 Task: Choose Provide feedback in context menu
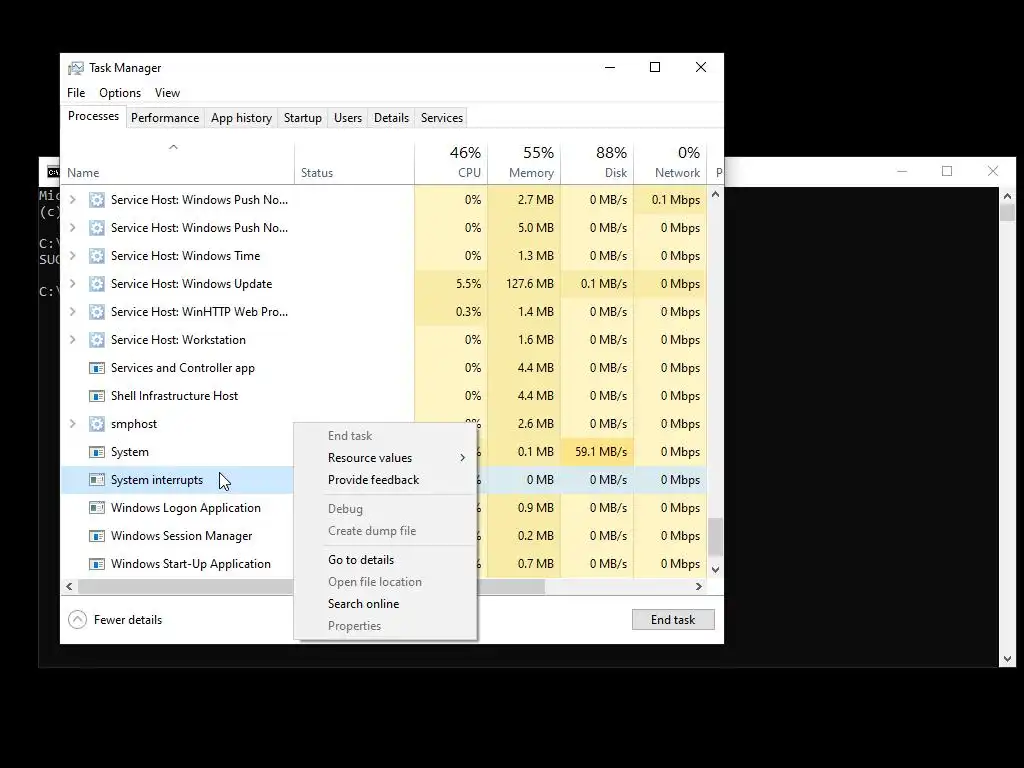(x=385, y=480)
